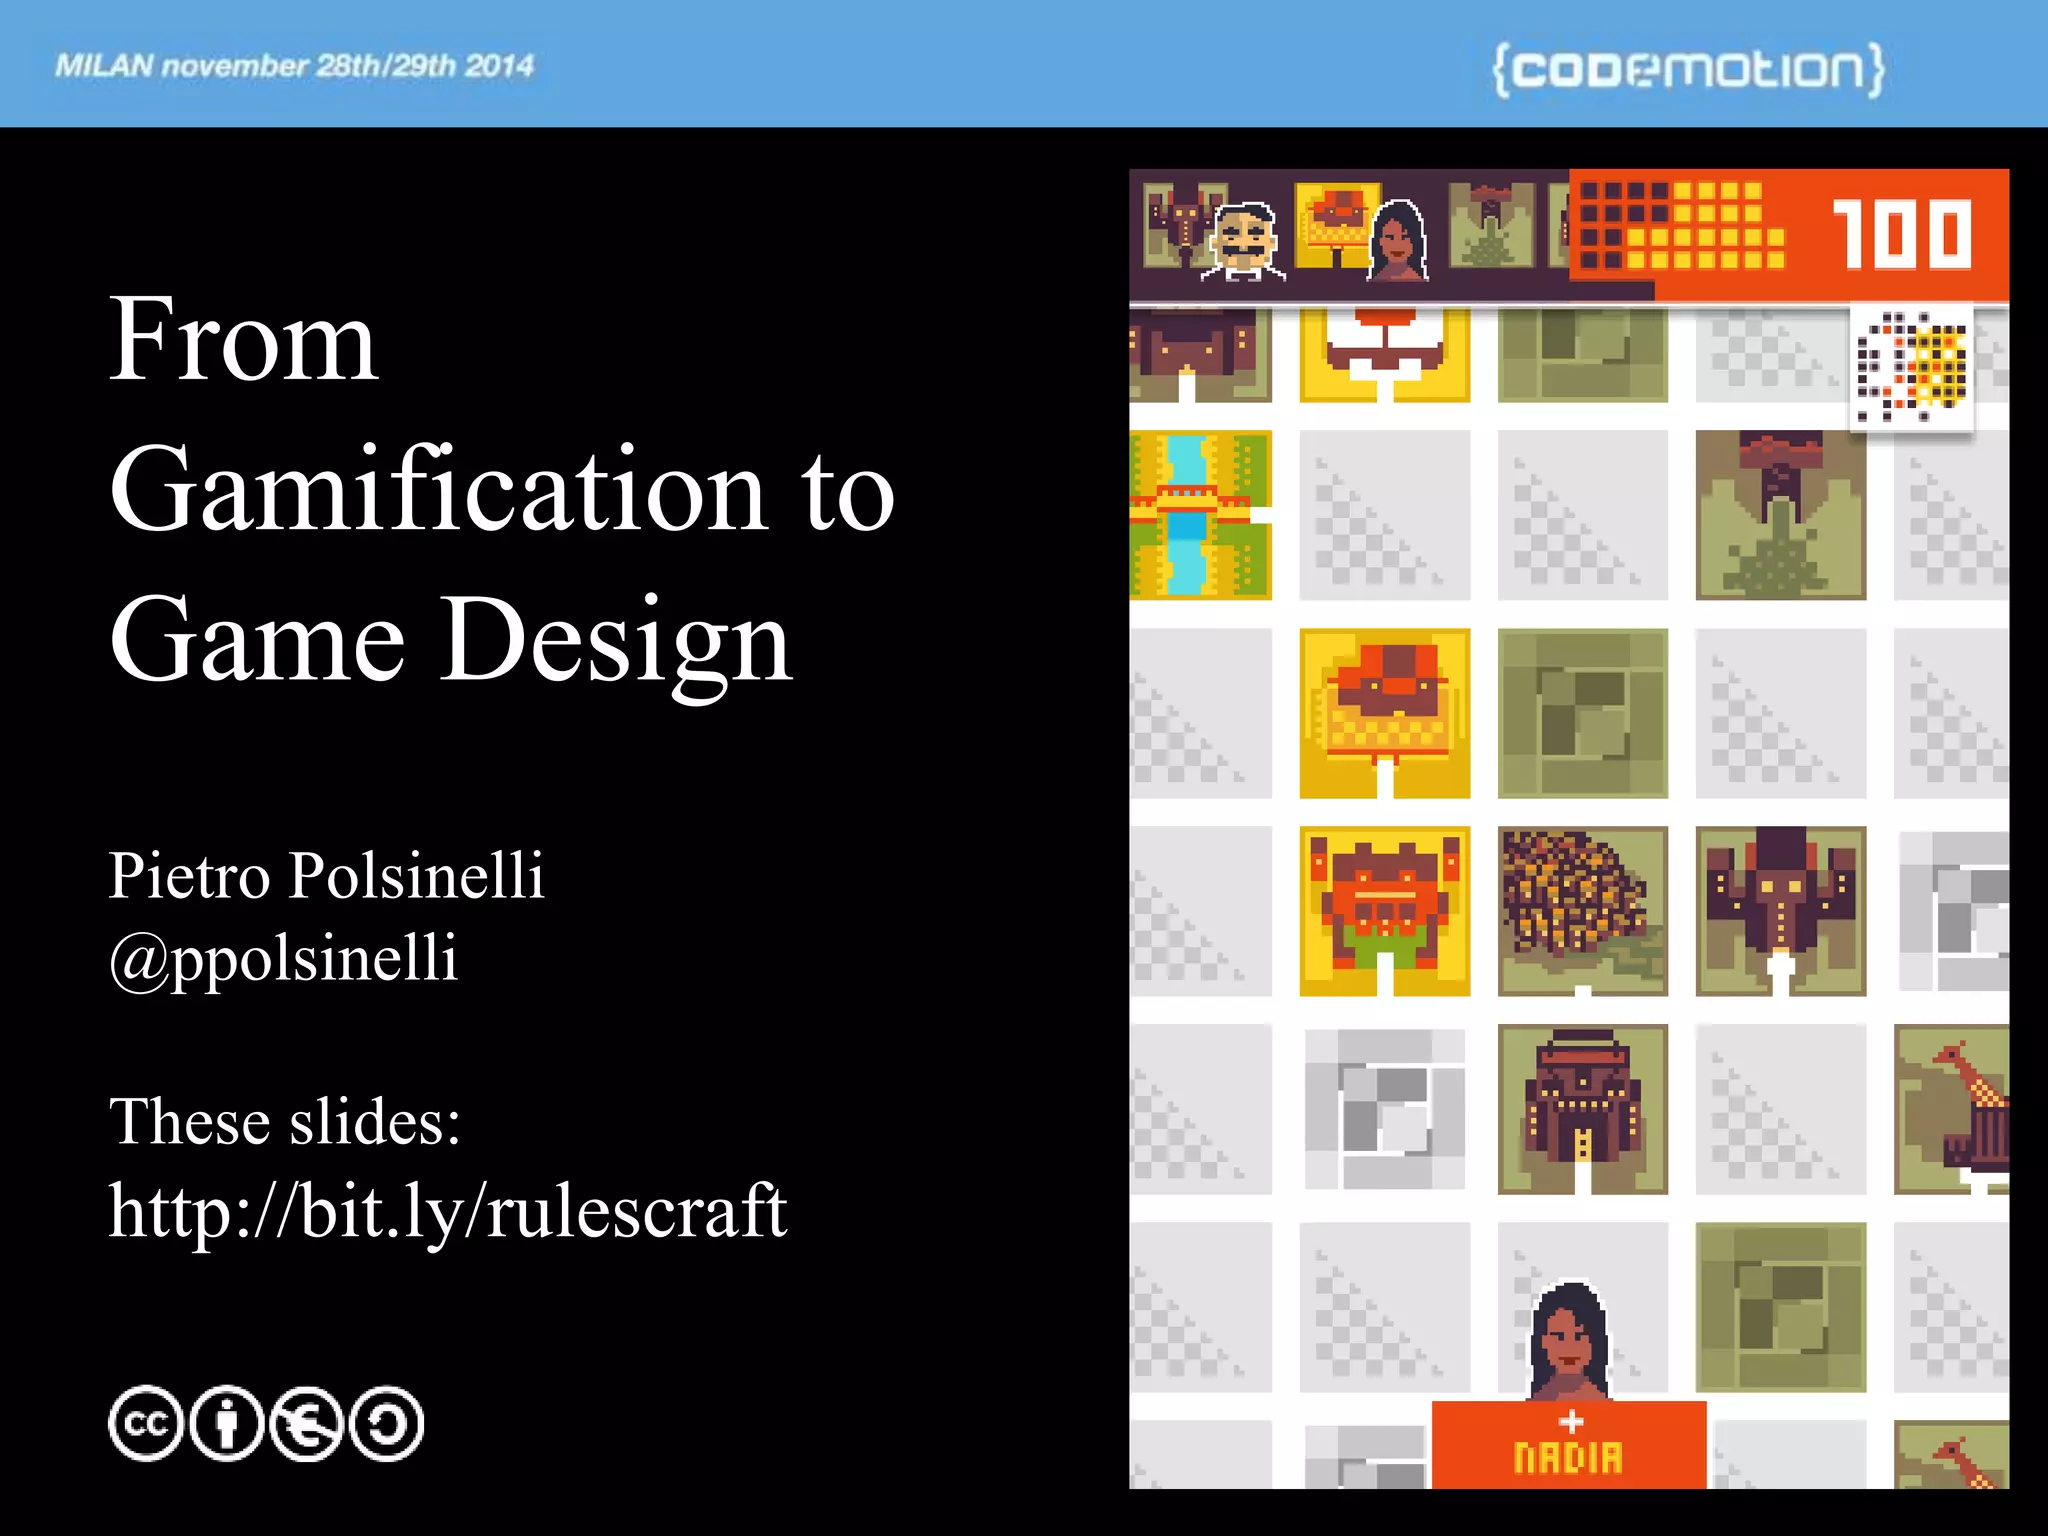This screenshot has height=1536, width=2048.
Task: Click the codemotion logo
Action: coord(1688,68)
